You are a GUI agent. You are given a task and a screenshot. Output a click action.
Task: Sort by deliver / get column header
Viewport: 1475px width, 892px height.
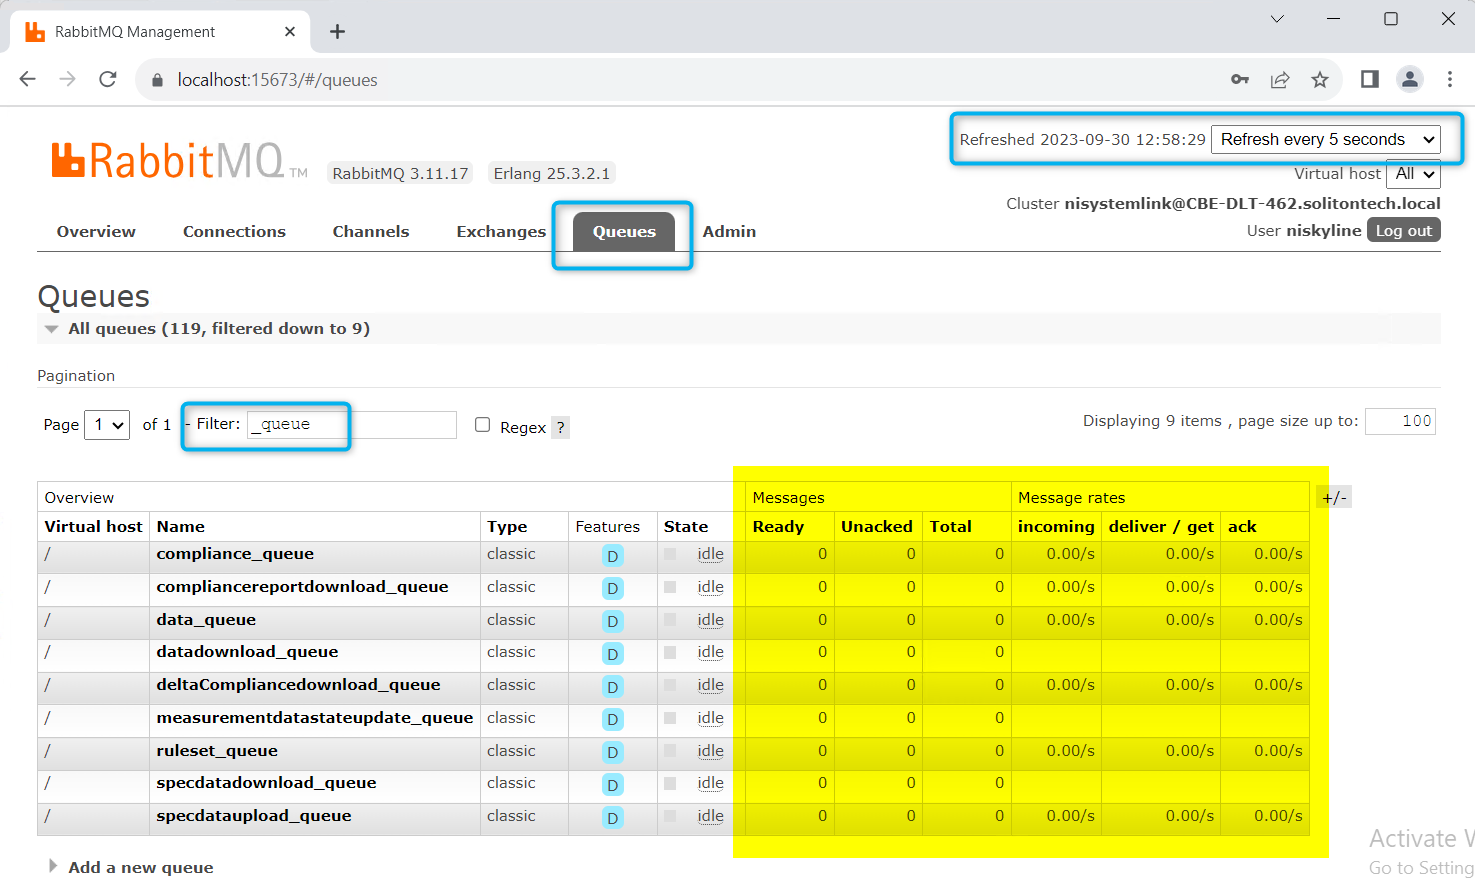tap(1161, 527)
